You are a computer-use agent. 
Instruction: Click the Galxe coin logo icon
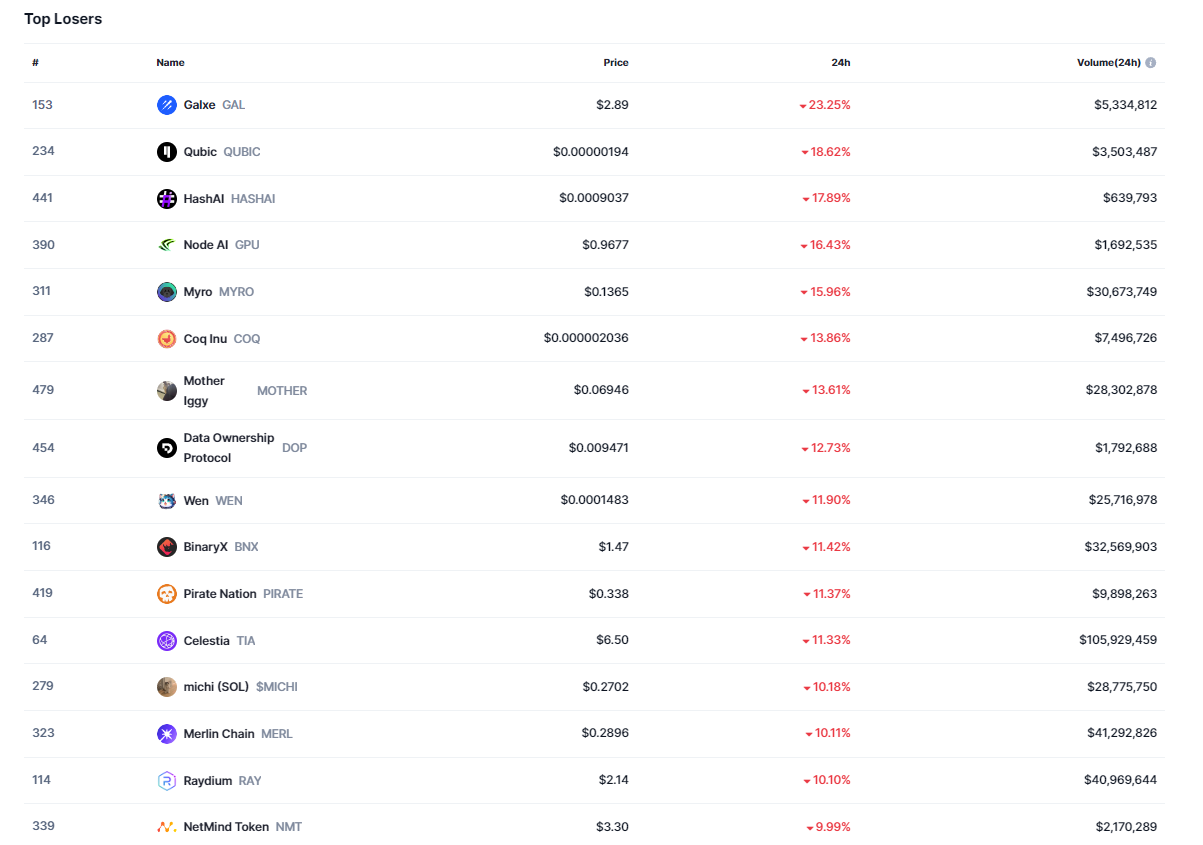click(167, 105)
